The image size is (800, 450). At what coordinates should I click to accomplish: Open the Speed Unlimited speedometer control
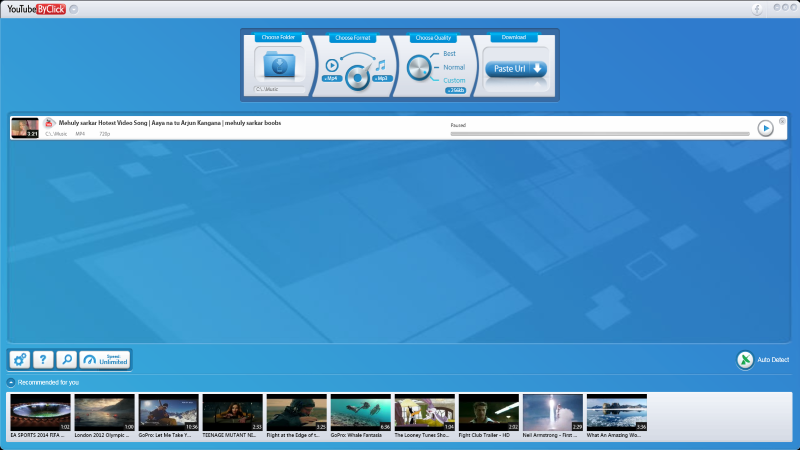coord(105,360)
